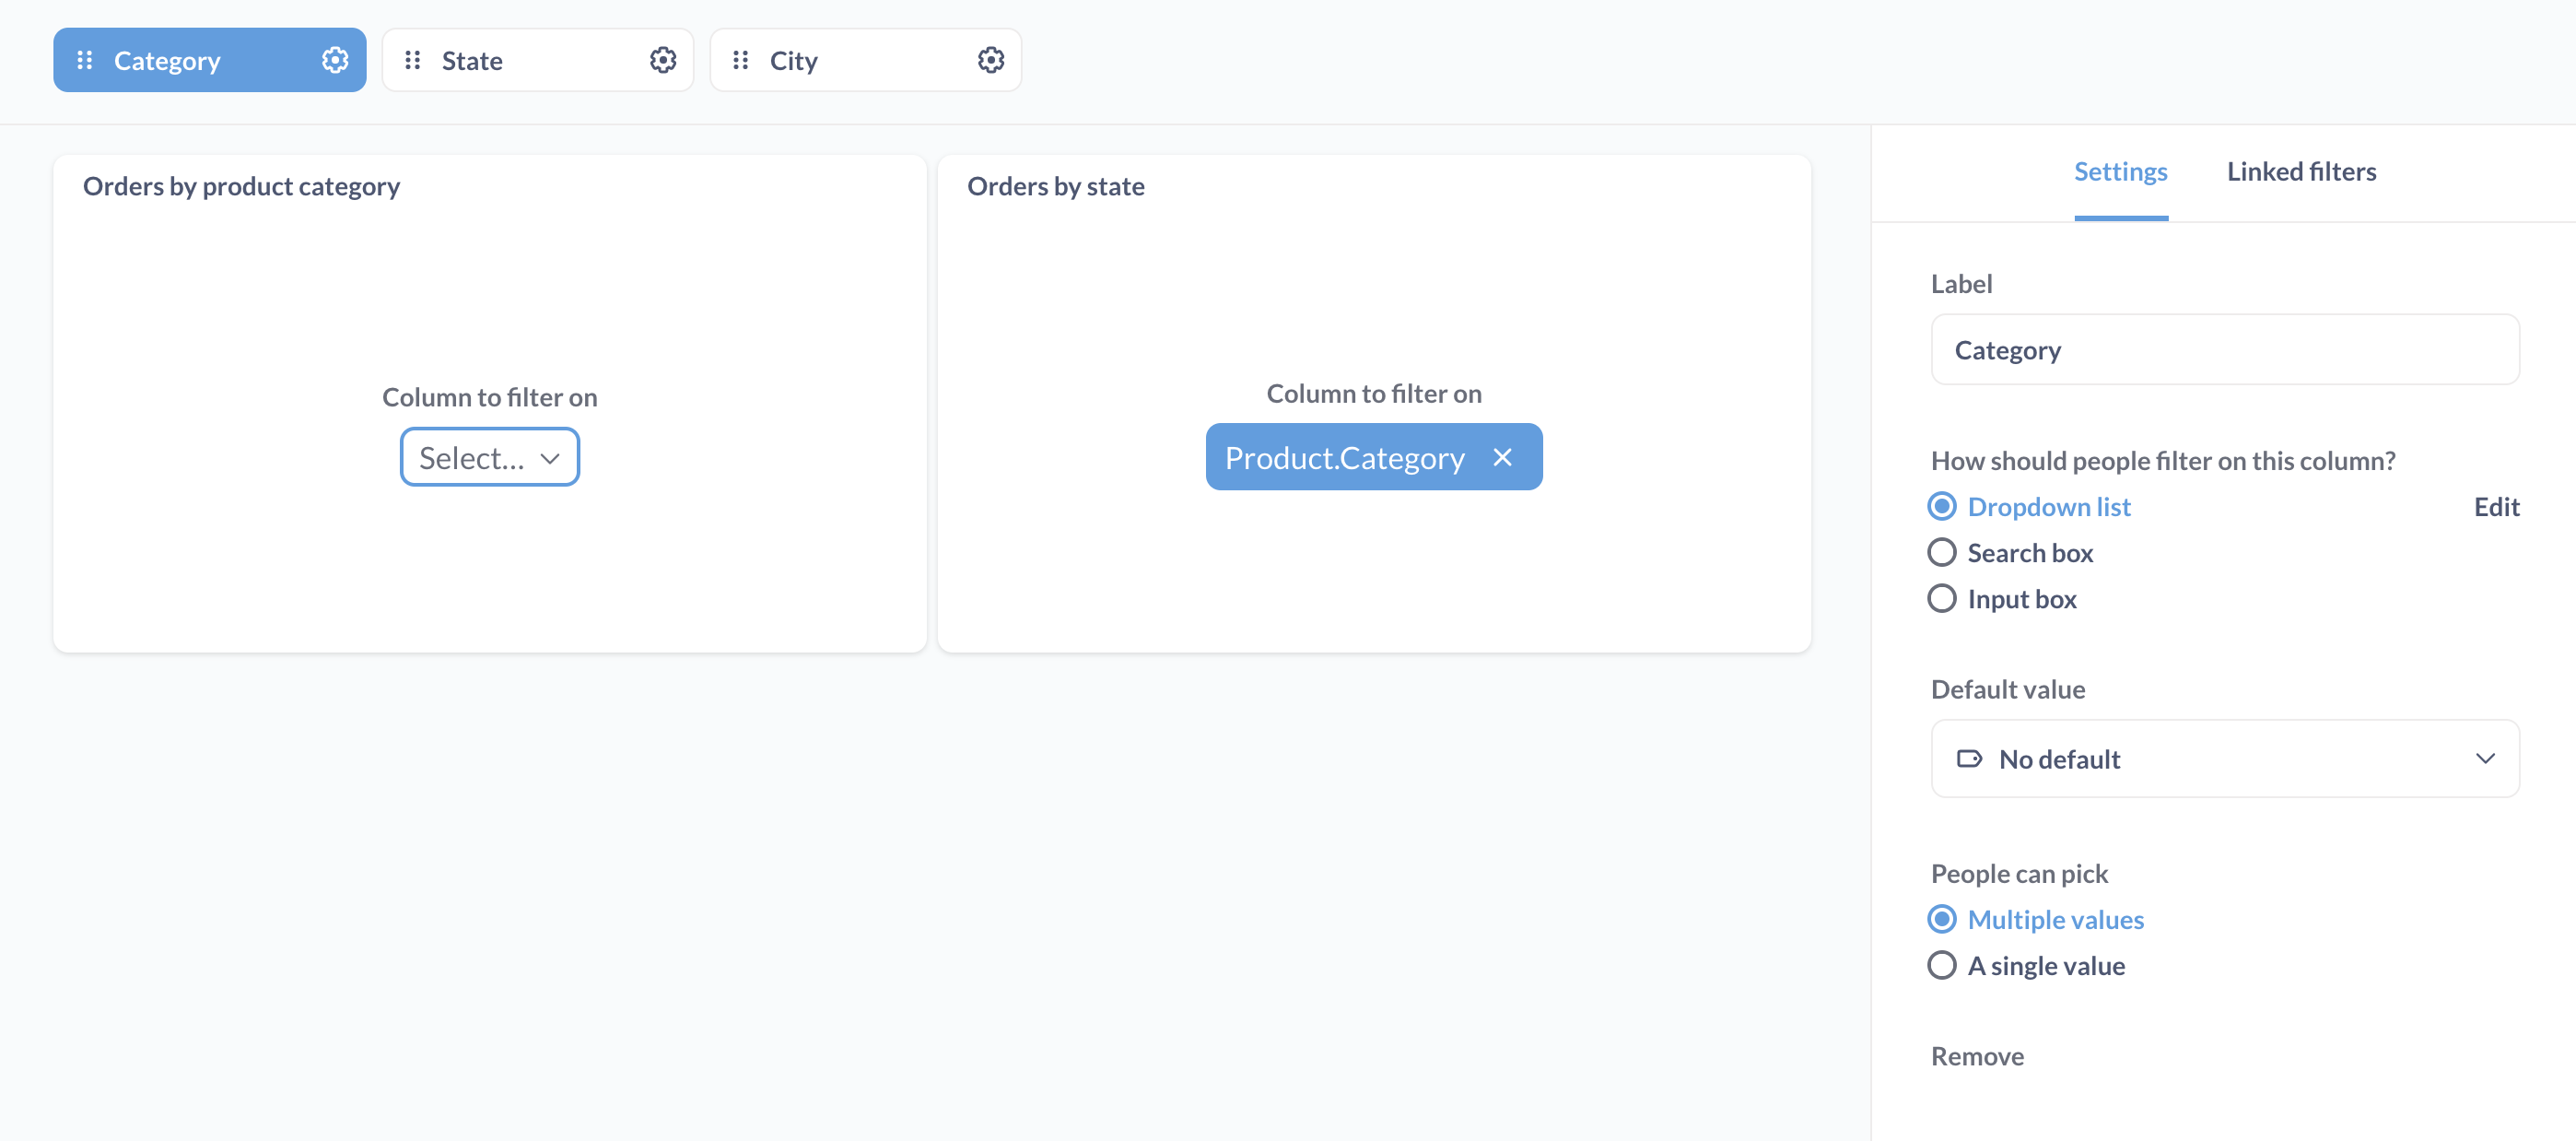Select the Settings tab

click(2121, 171)
